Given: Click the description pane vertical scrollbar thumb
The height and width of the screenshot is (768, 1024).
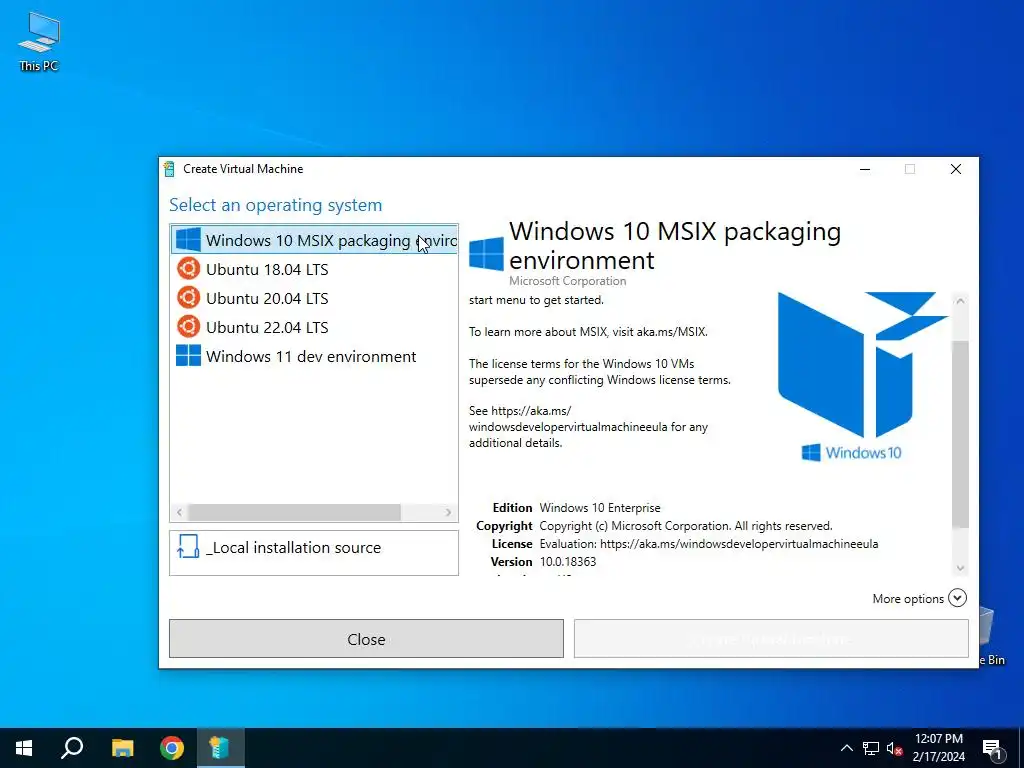Looking at the screenshot, I should point(960,434).
